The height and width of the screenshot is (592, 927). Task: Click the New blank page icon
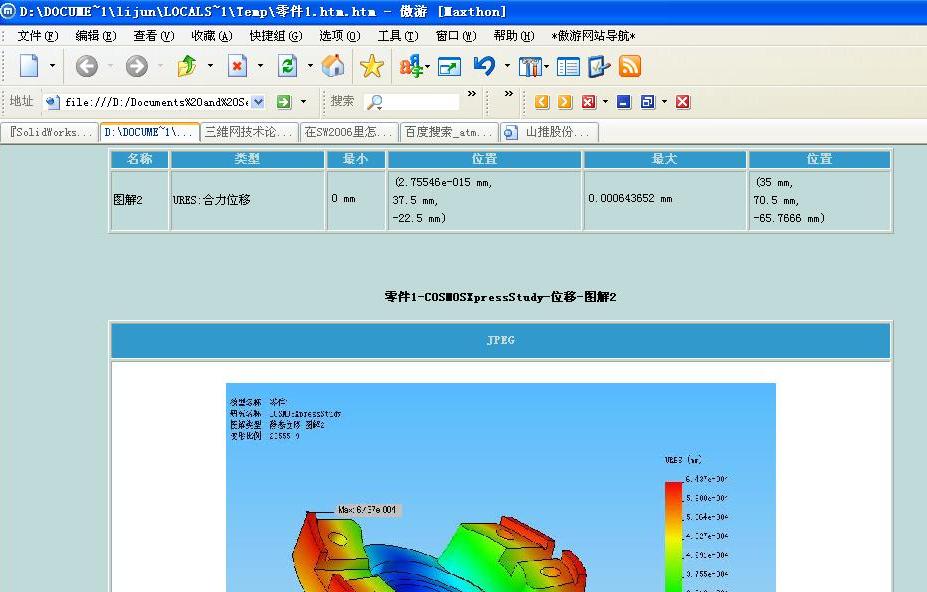click(28, 66)
